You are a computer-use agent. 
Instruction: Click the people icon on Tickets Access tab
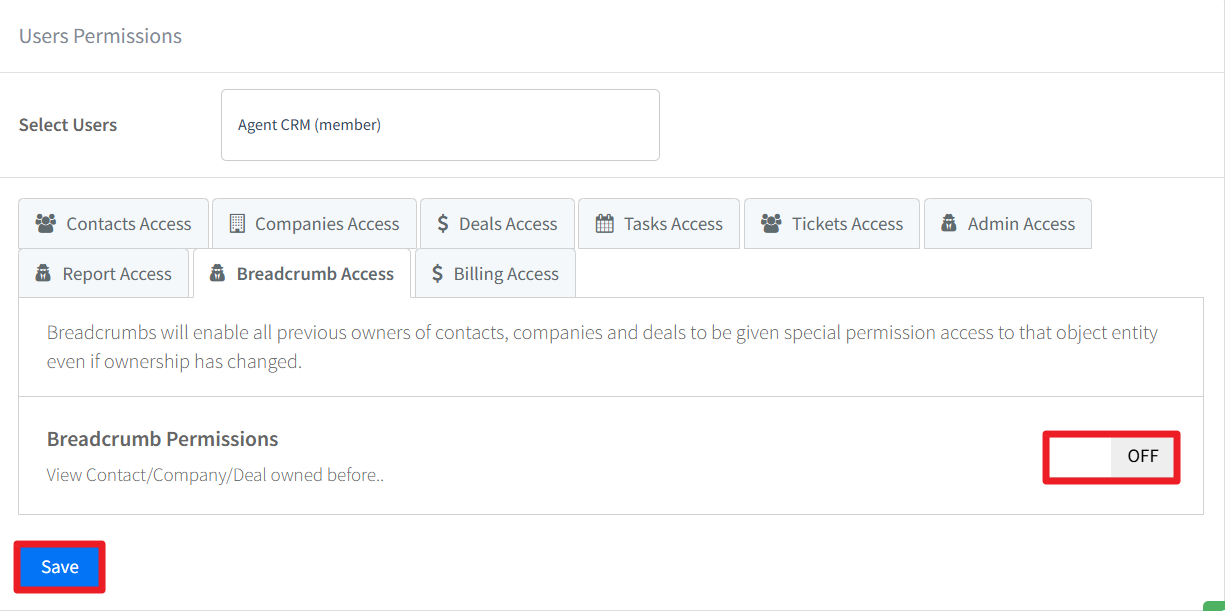coord(771,224)
